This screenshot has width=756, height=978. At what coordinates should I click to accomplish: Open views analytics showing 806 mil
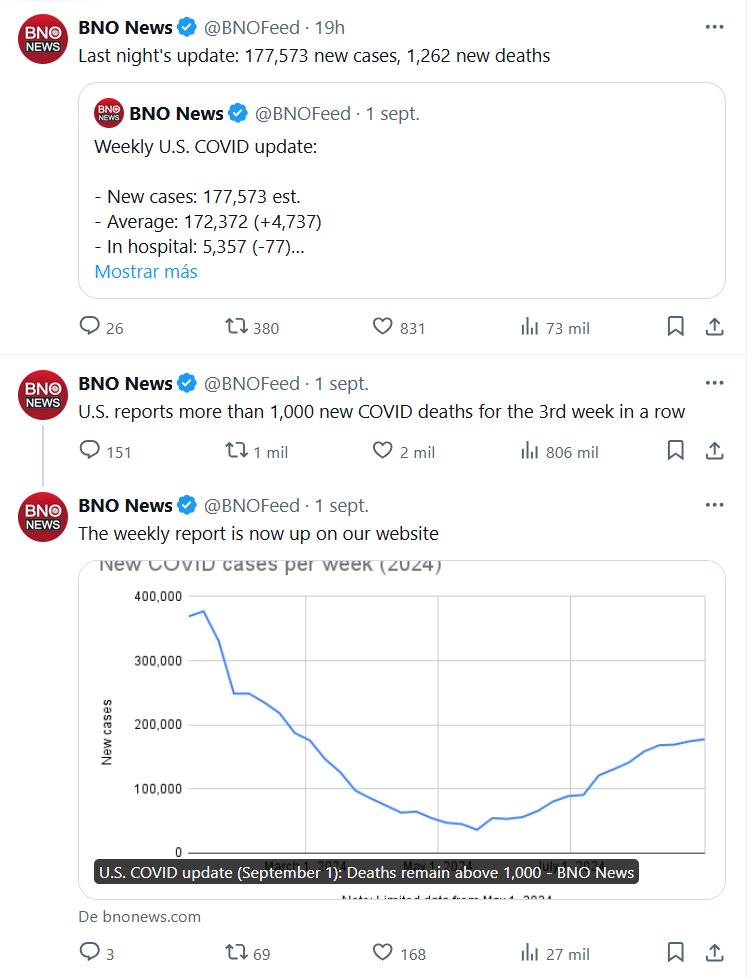tap(559, 451)
